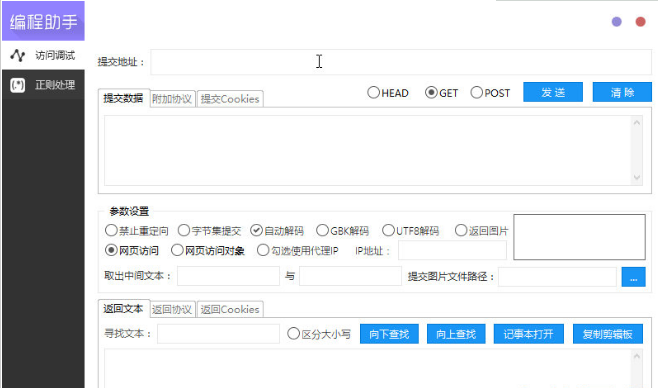Select the UTF8解码 option
Viewport: 658px width, 388px height.
(410, 230)
